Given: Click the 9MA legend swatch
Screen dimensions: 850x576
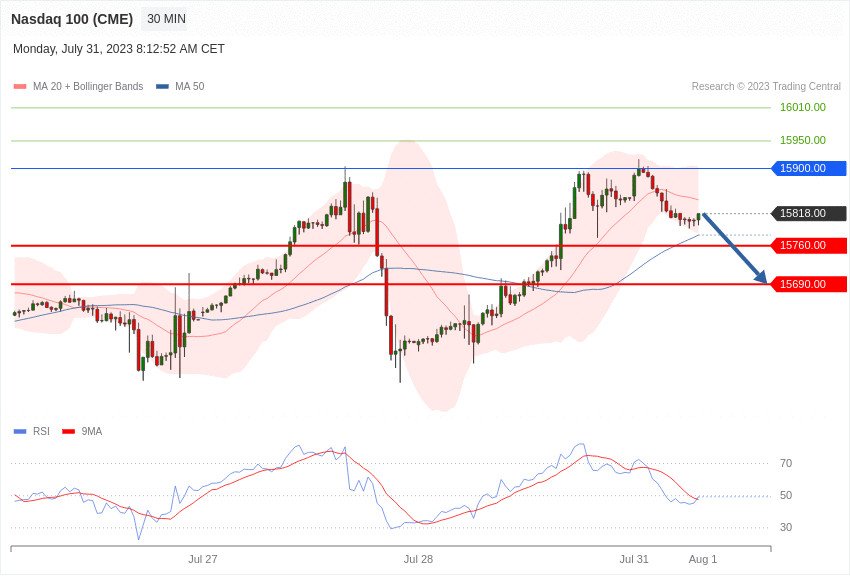Looking at the screenshot, I should 69,432.
